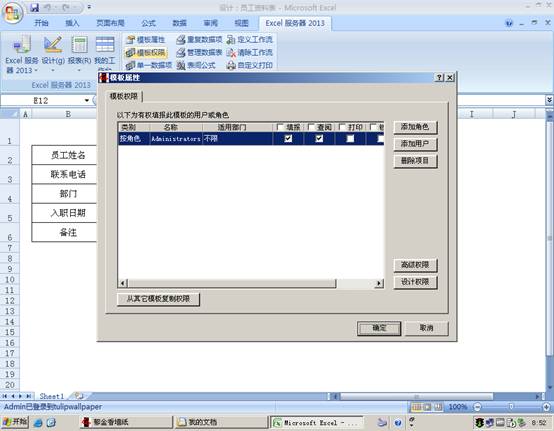Uncheck 查阅 for the Administrators row
Image resolution: width=554 pixels, height=431 pixels.
point(319,138)
